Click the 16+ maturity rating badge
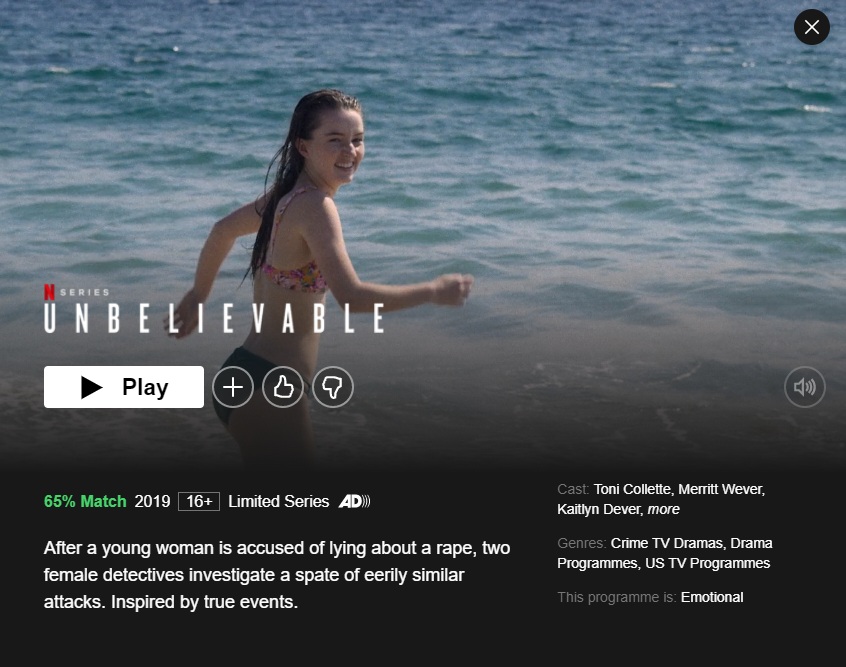 tap(199, 501)
